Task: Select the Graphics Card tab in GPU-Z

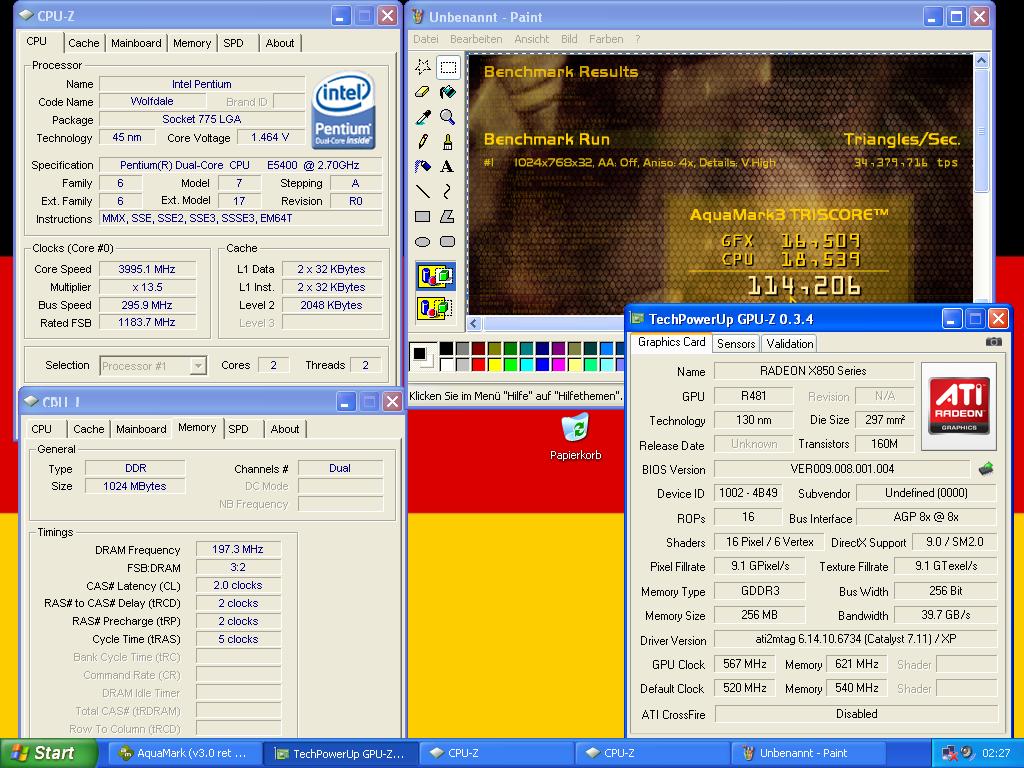Action: (x=671, y=342)
